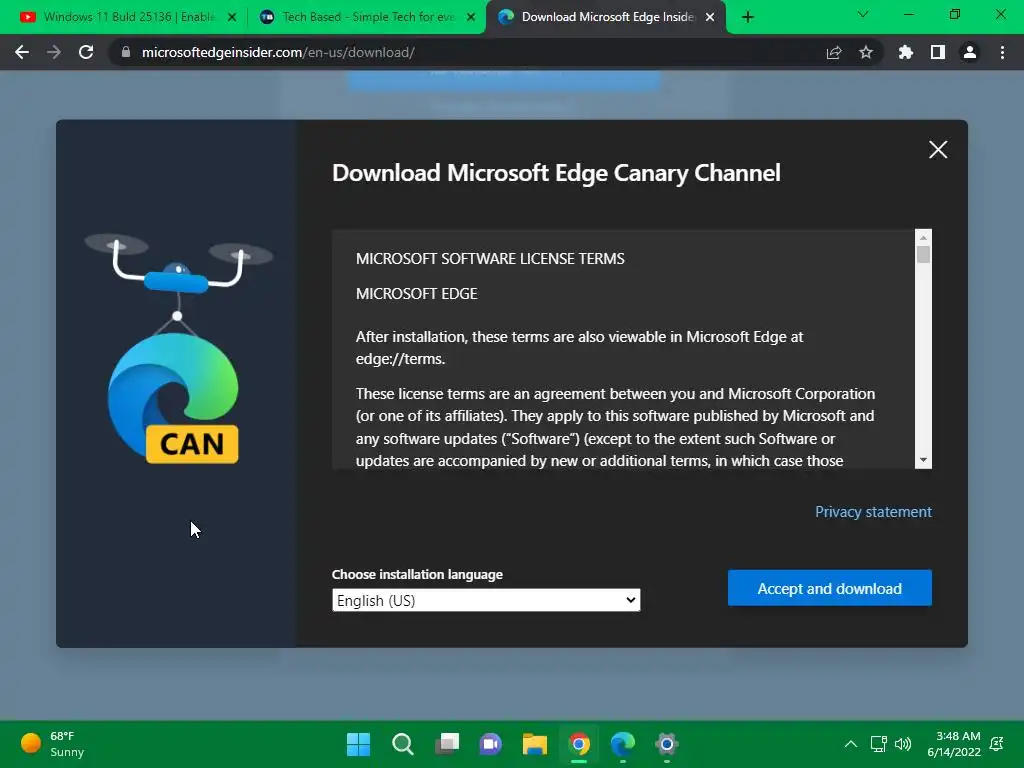This screenshot has width=1024, height=768.
Task: Open the Settings gear on the taskbar
Action: point(667,744)
